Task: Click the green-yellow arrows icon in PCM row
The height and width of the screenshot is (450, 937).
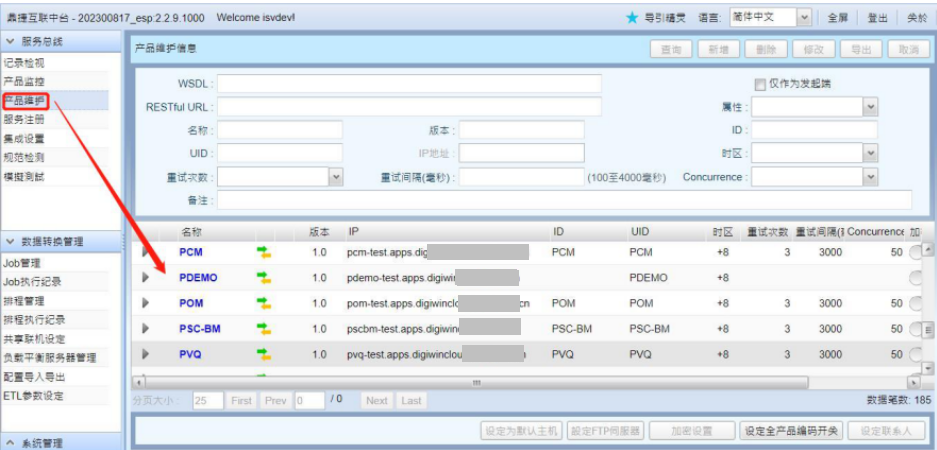Action: click(264, 252)
